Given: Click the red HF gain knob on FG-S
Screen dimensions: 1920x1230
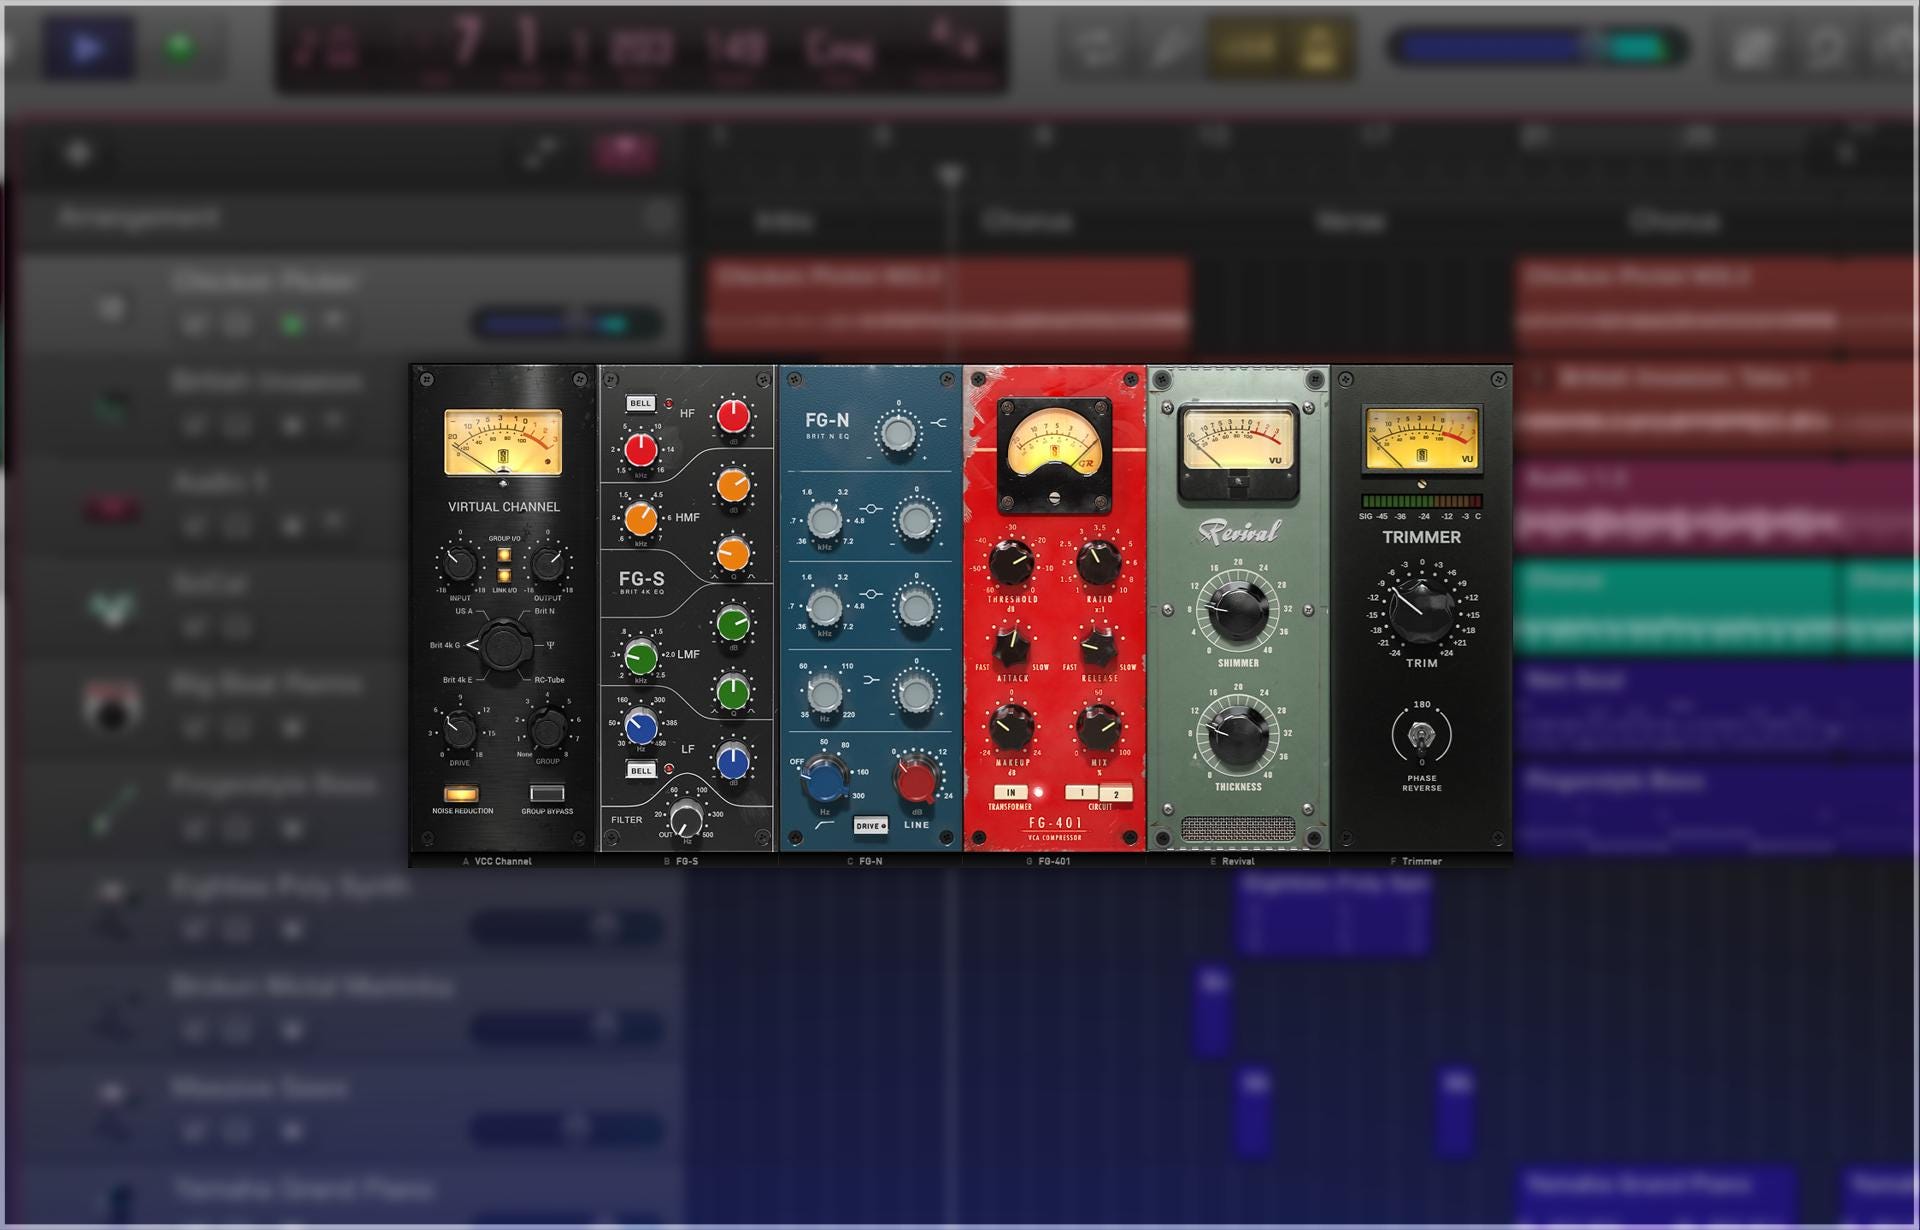Looking at the screenshot, I should (733, 415).
